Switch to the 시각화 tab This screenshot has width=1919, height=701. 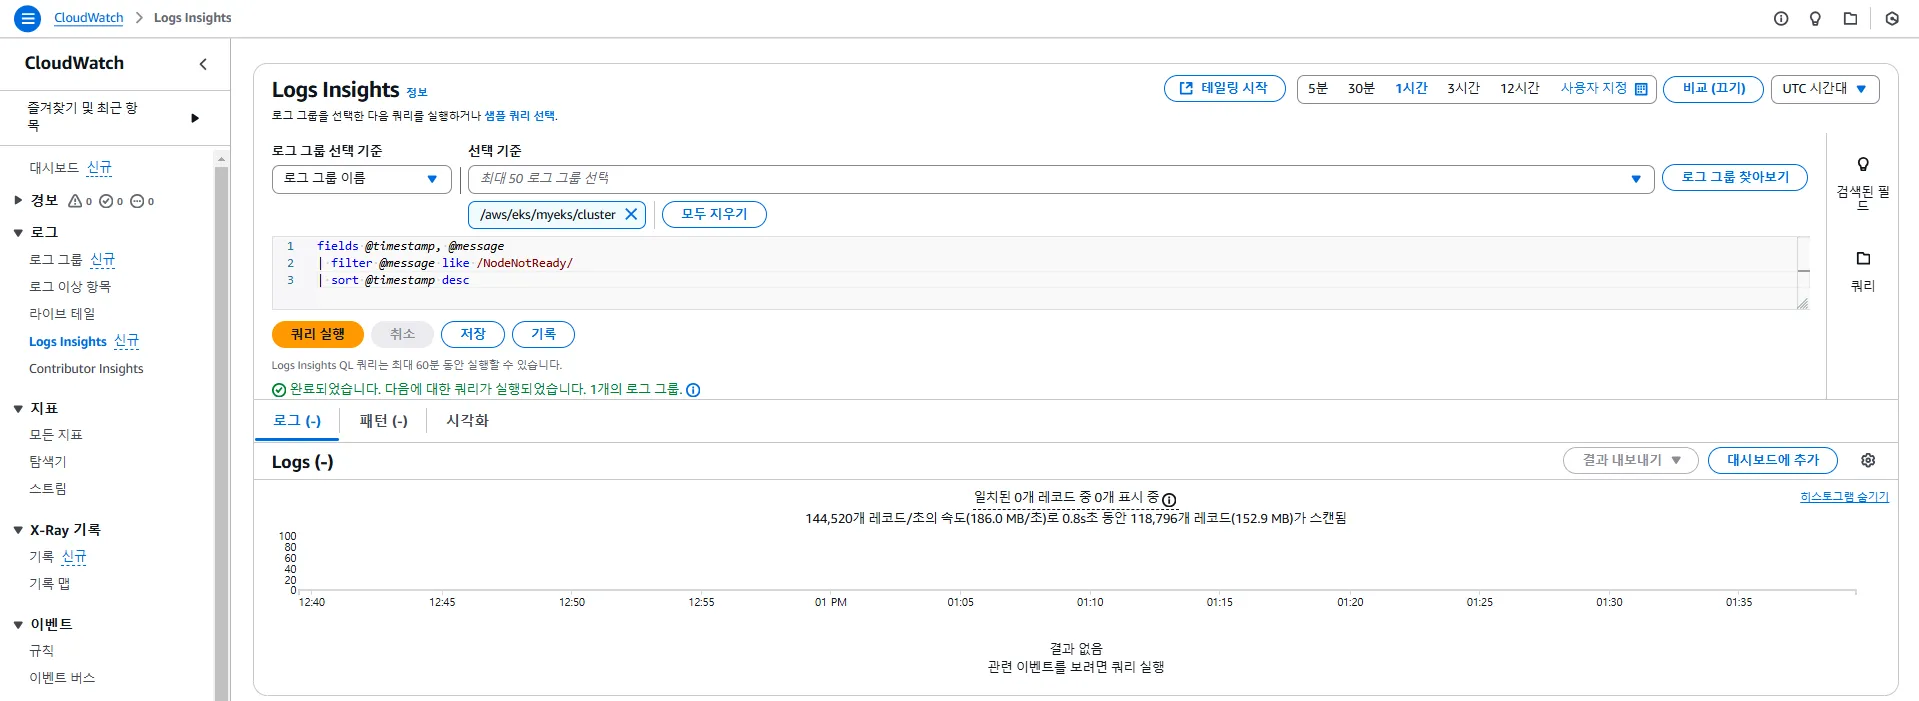[x=467, y=421]
